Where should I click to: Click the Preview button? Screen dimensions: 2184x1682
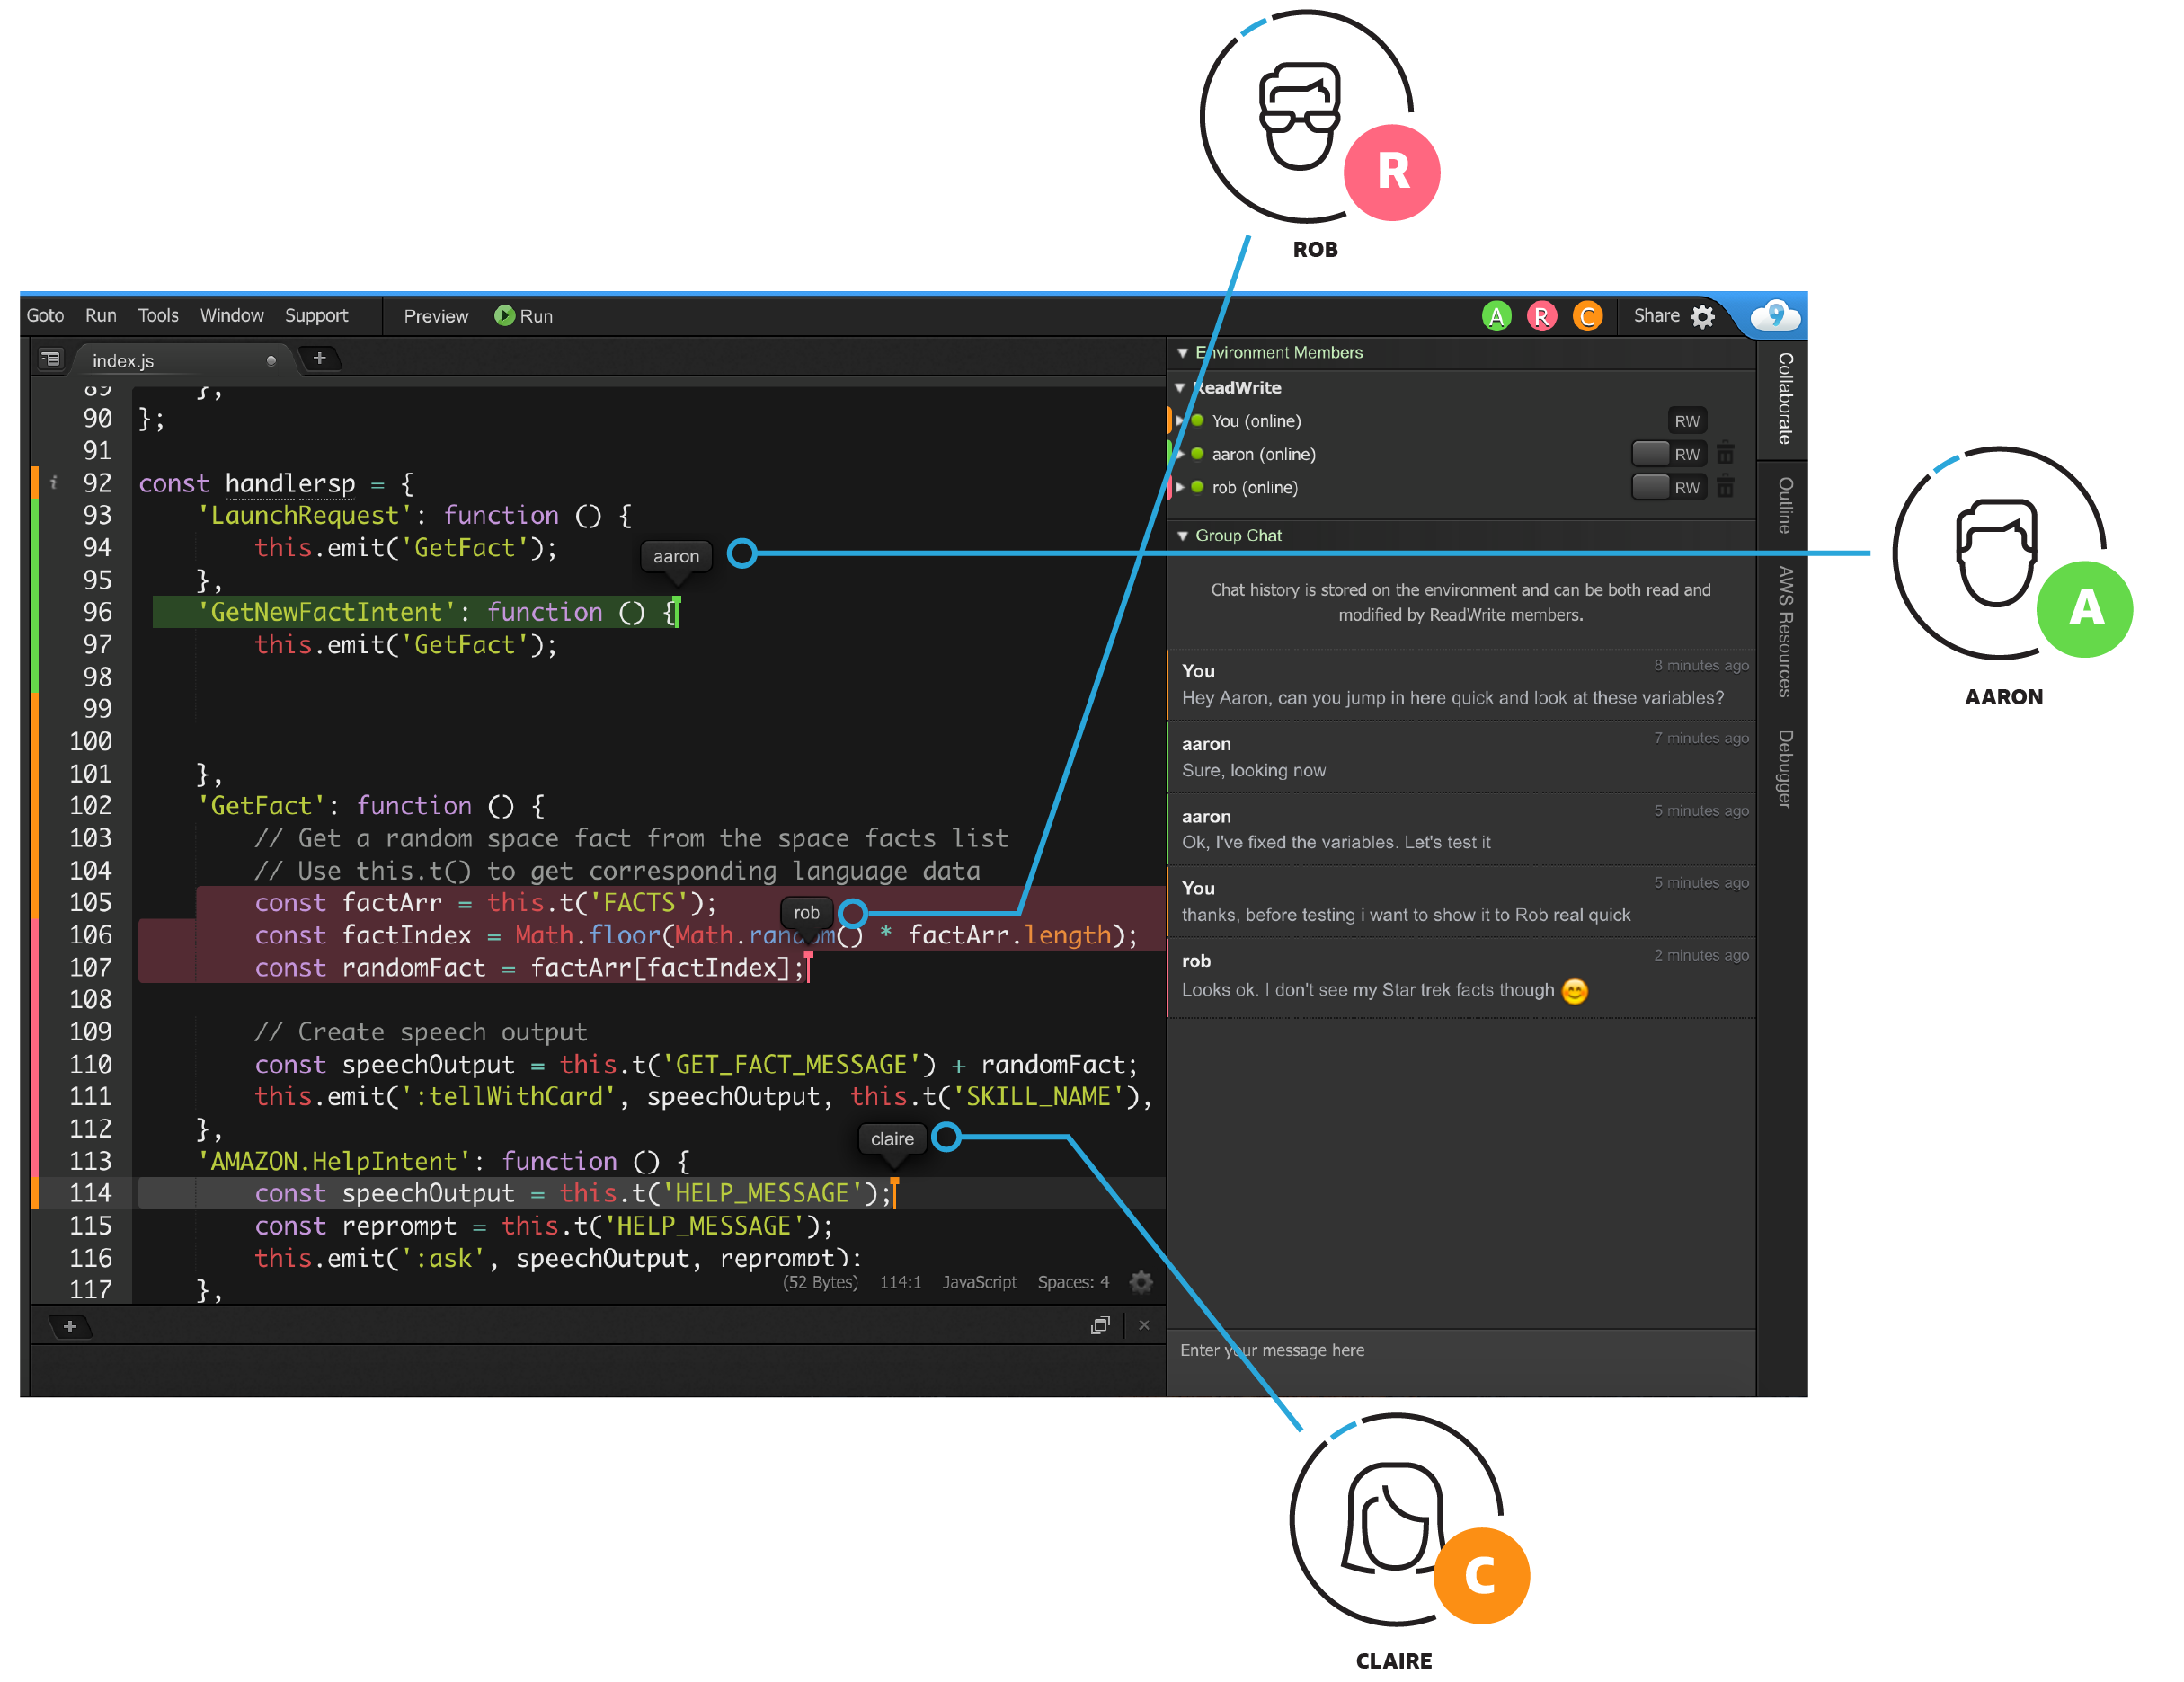coord(435,316)
